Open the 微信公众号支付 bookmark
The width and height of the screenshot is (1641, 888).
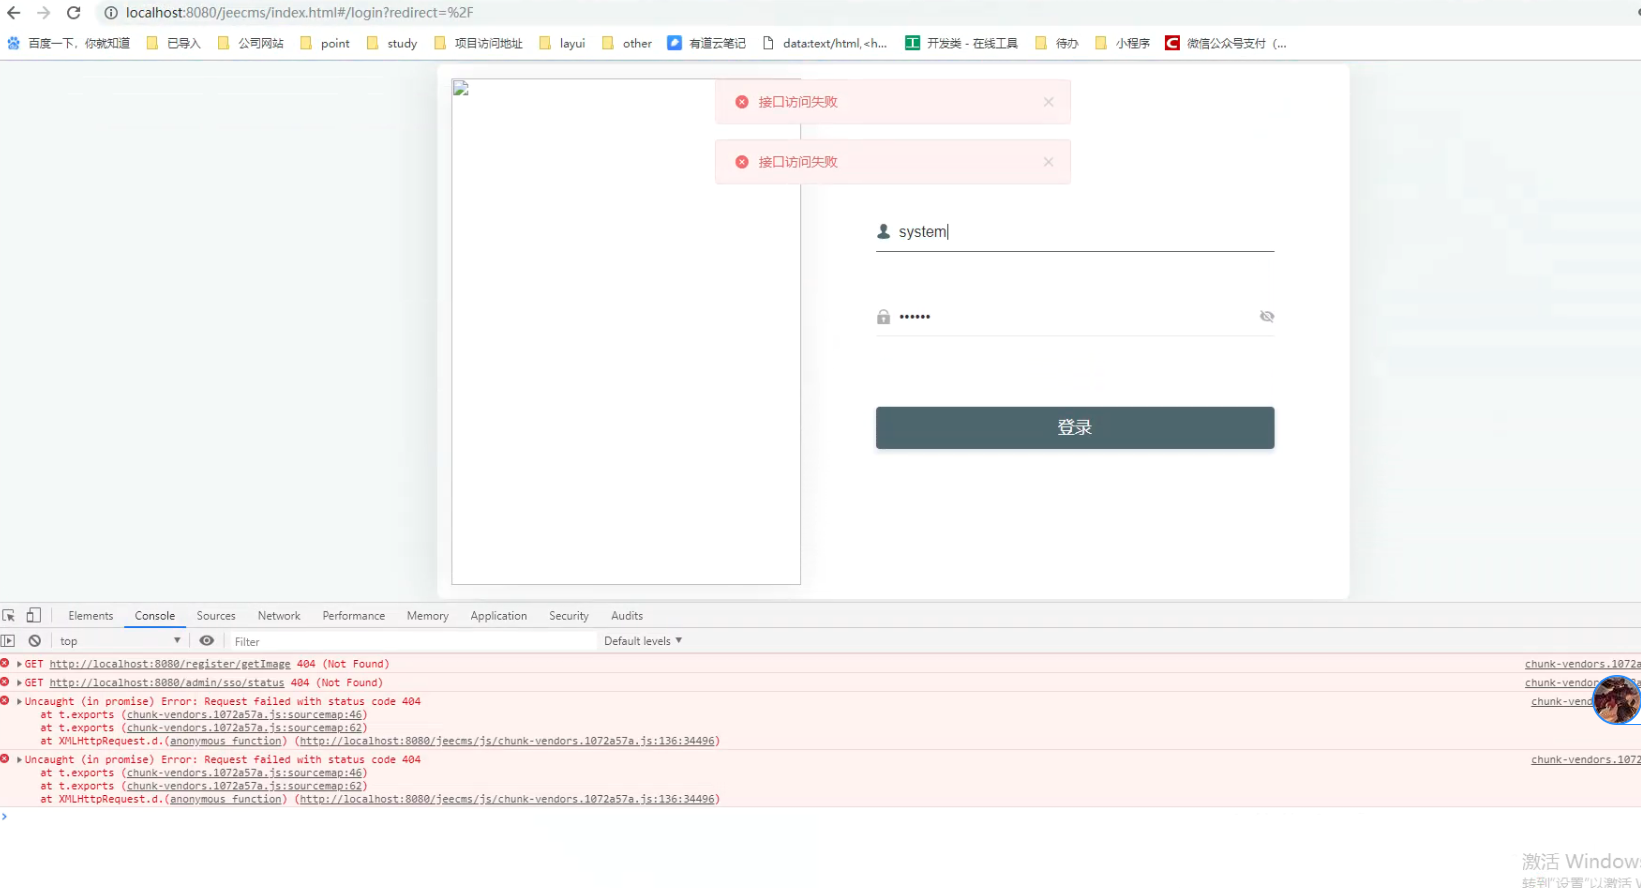point(1226,43)
